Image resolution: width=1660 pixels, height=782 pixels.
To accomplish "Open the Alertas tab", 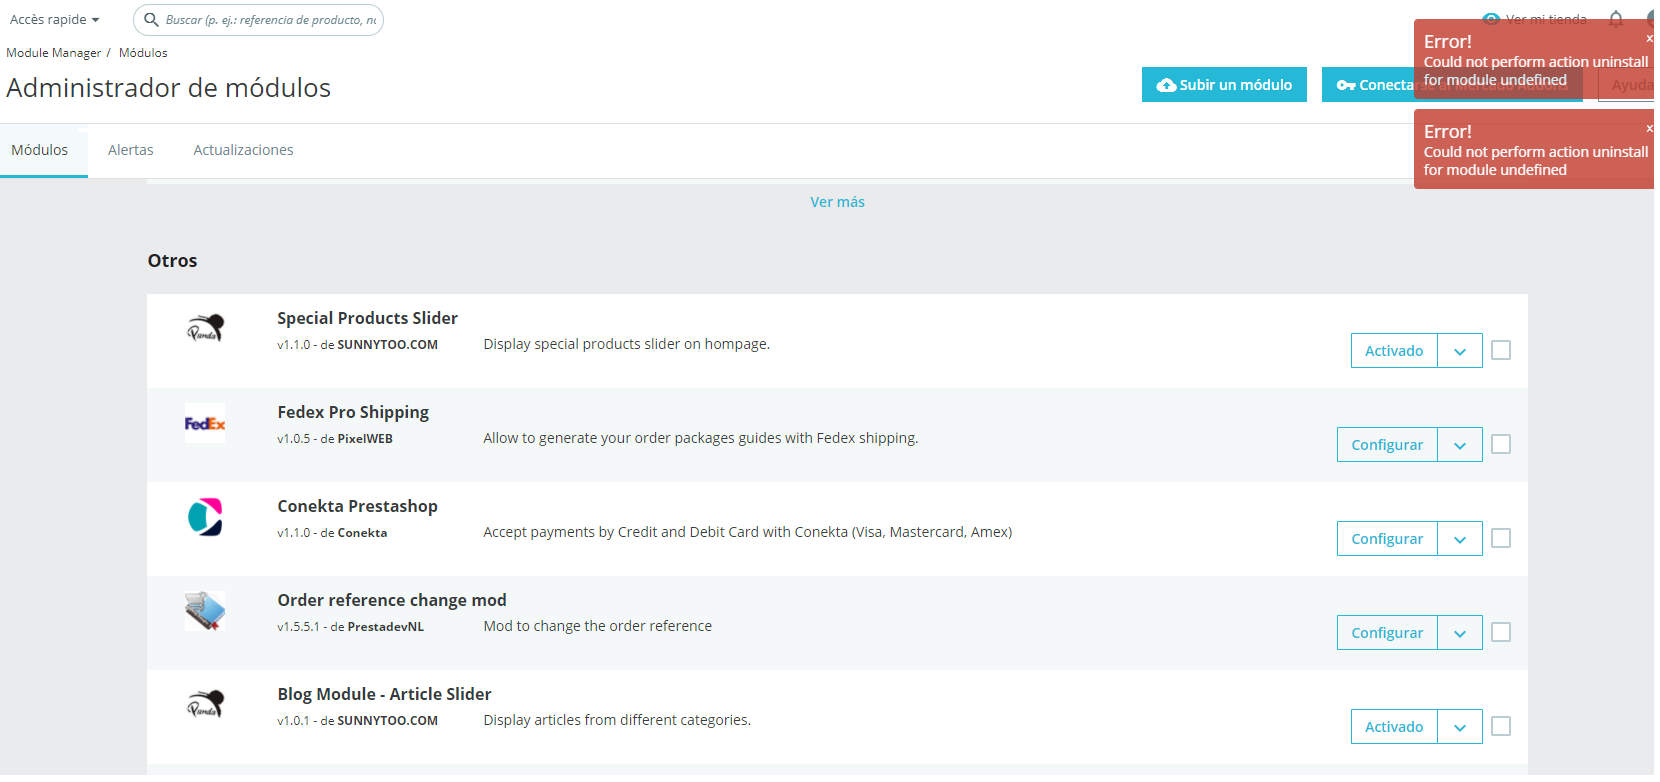I will click(131, 150).
